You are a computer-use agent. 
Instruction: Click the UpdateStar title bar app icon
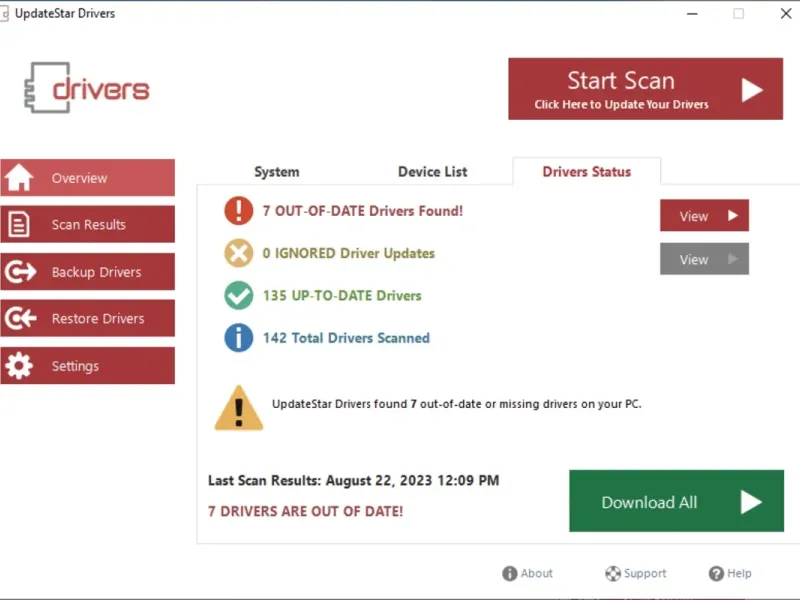click(4, 14)
